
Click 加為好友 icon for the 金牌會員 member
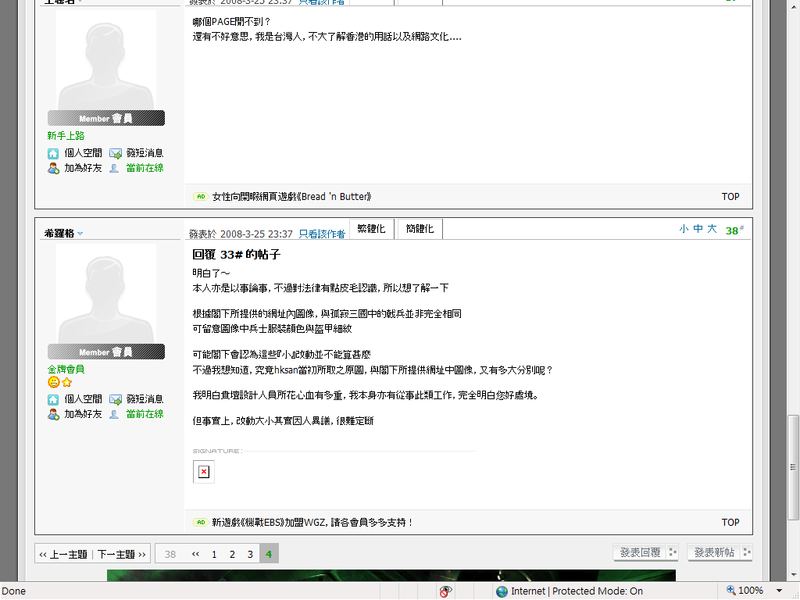tap(53, 414)
